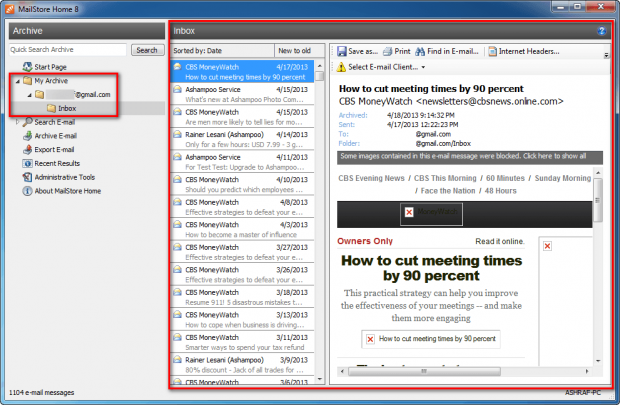Open the CBS This Morning link
The height and width of the screenshot is (405, 620).
(x=445, y=178)
